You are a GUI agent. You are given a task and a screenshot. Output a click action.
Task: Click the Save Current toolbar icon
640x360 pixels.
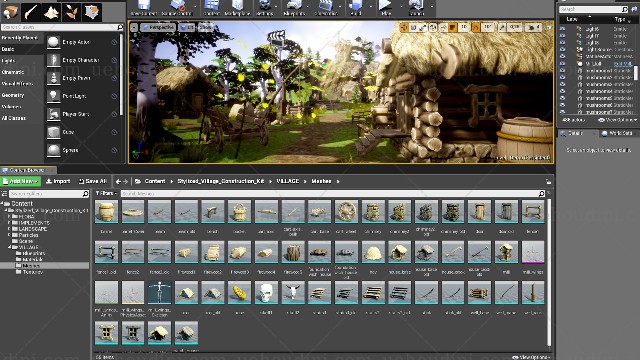(144, 8)
